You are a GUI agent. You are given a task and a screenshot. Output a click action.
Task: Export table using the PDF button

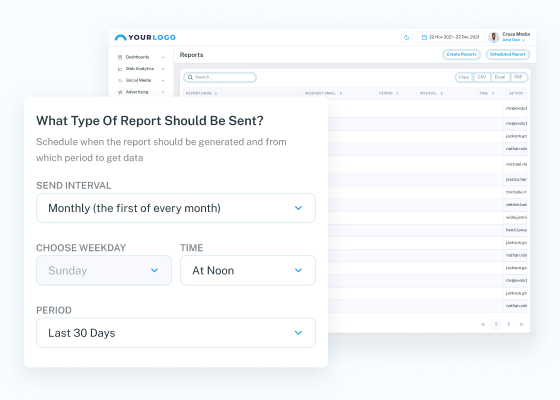(519, 77)
